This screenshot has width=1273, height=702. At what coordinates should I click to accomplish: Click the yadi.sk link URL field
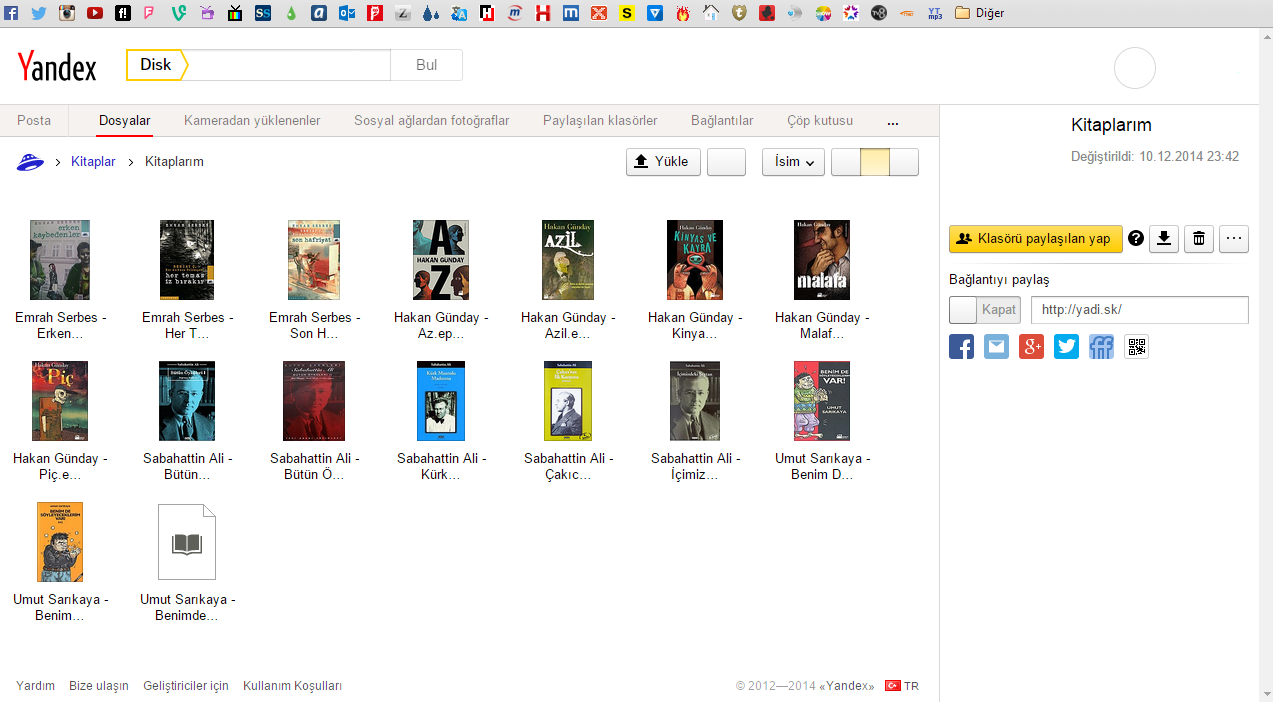[1140, 310]
